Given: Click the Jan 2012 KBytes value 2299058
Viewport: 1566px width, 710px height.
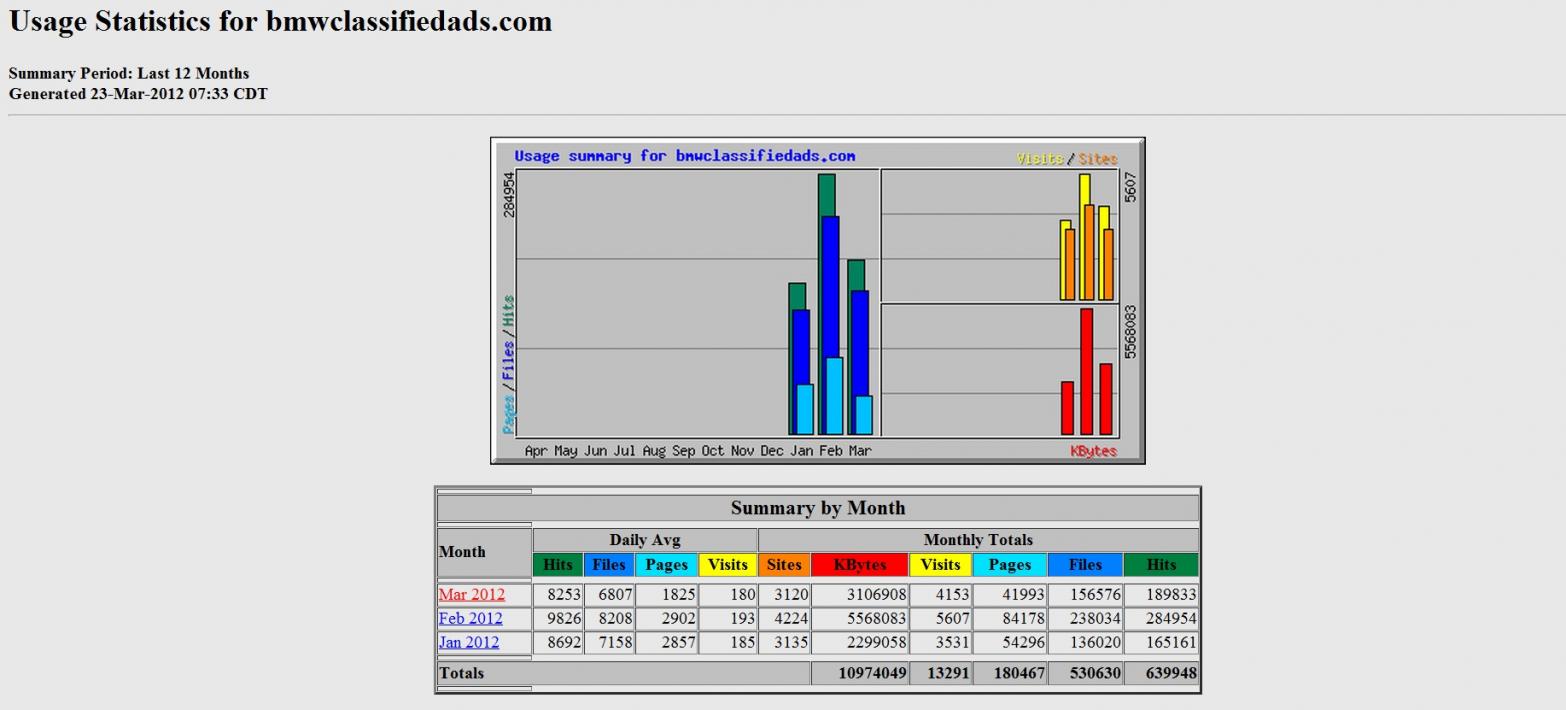Looking at the screenshot, I should pyautogui.click(x=877, y=642).
